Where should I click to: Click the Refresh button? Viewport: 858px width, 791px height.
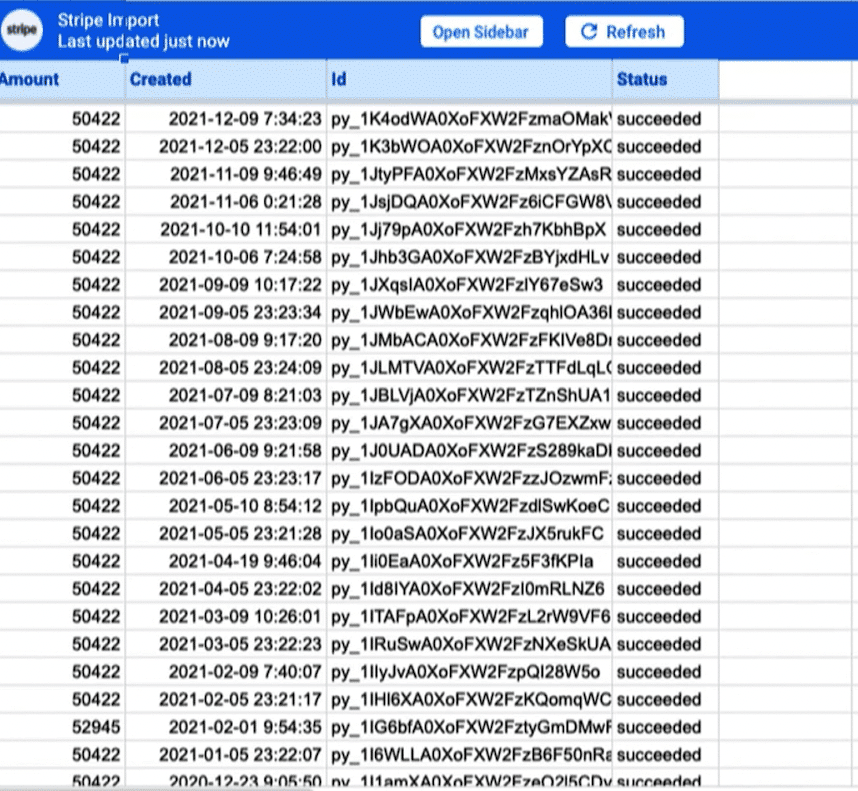(x=624, y=32)
